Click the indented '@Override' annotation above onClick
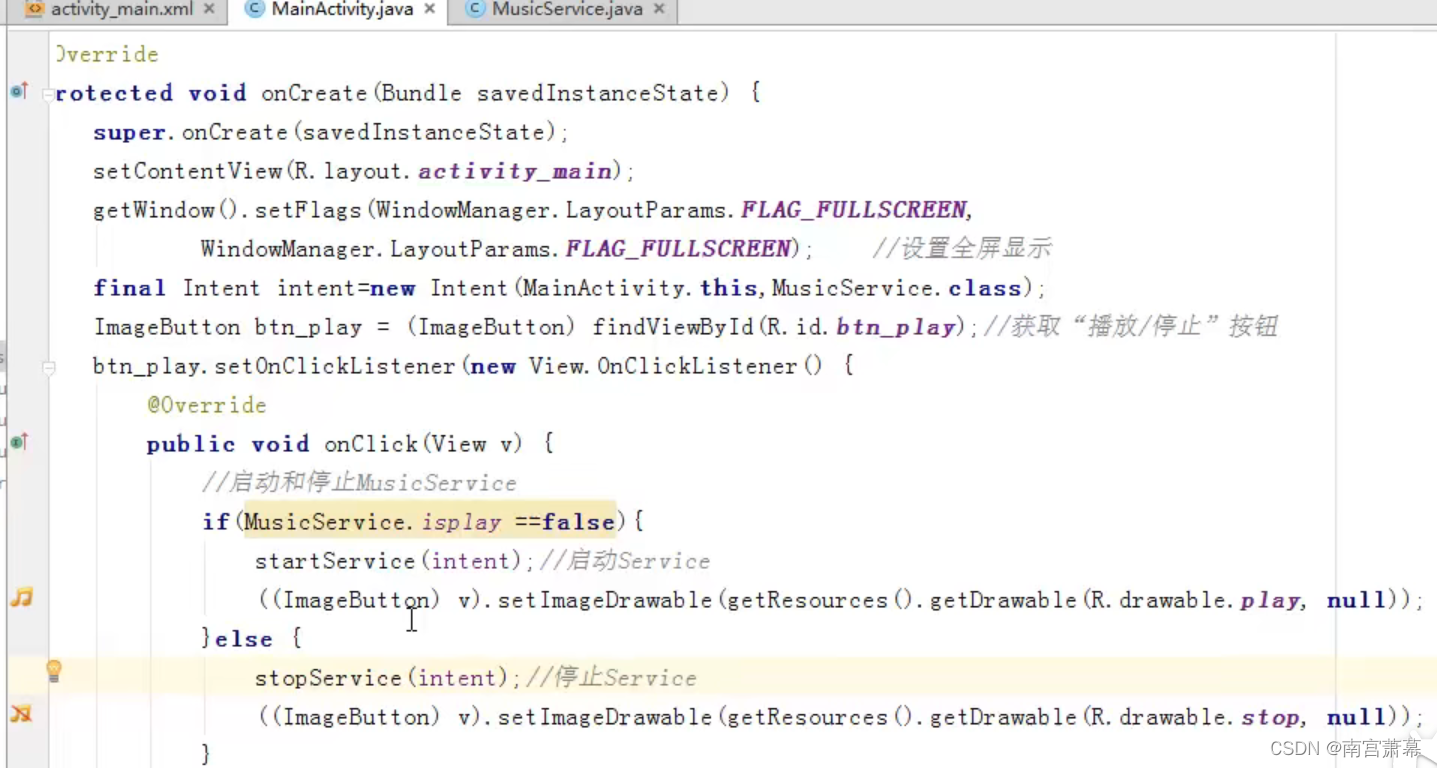 [x=206, y=405]
